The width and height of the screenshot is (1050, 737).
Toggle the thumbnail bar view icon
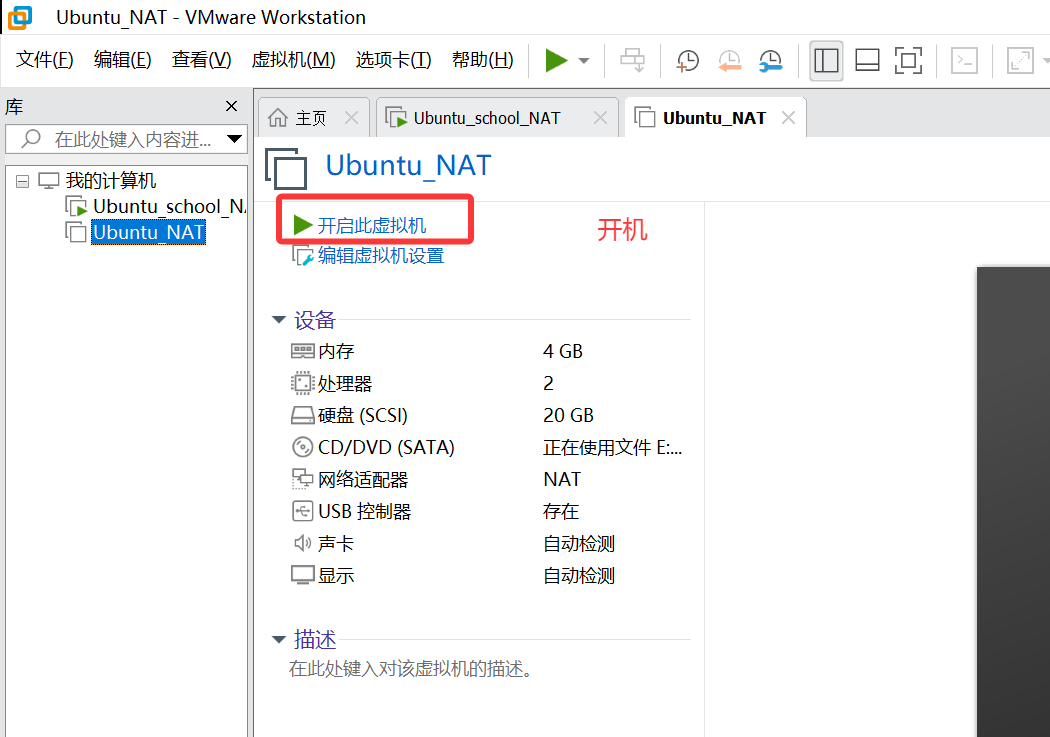867,61
